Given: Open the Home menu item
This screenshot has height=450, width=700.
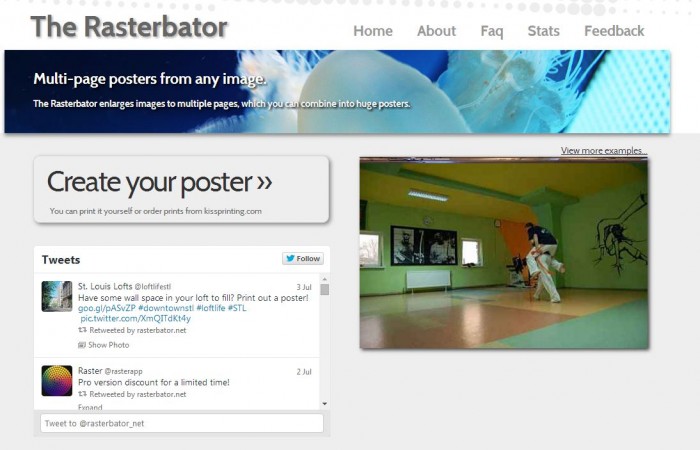Looking at the screenshot, I should [372, 31].
